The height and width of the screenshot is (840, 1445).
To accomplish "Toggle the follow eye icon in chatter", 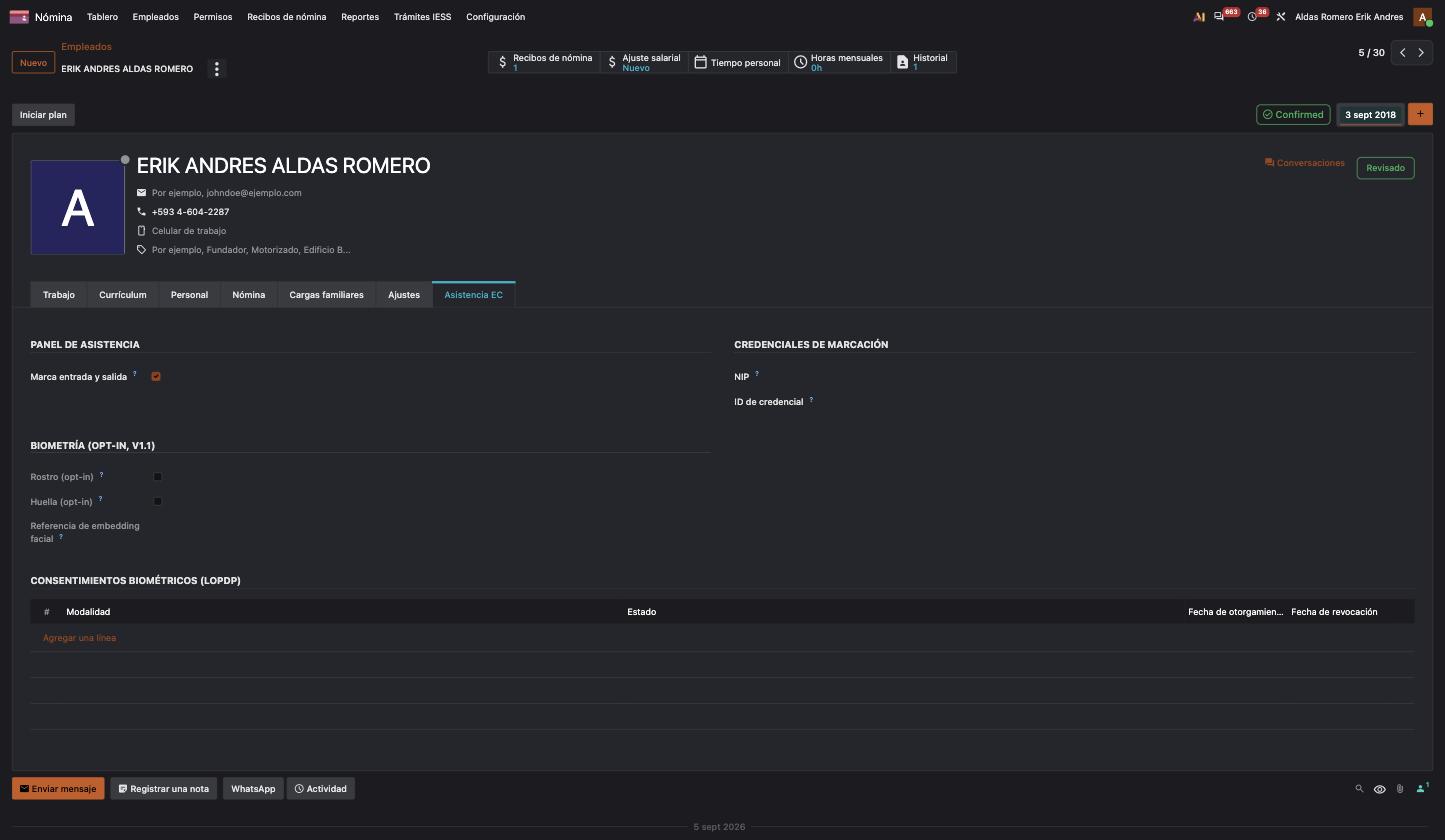I will [x=1380, y=789].
